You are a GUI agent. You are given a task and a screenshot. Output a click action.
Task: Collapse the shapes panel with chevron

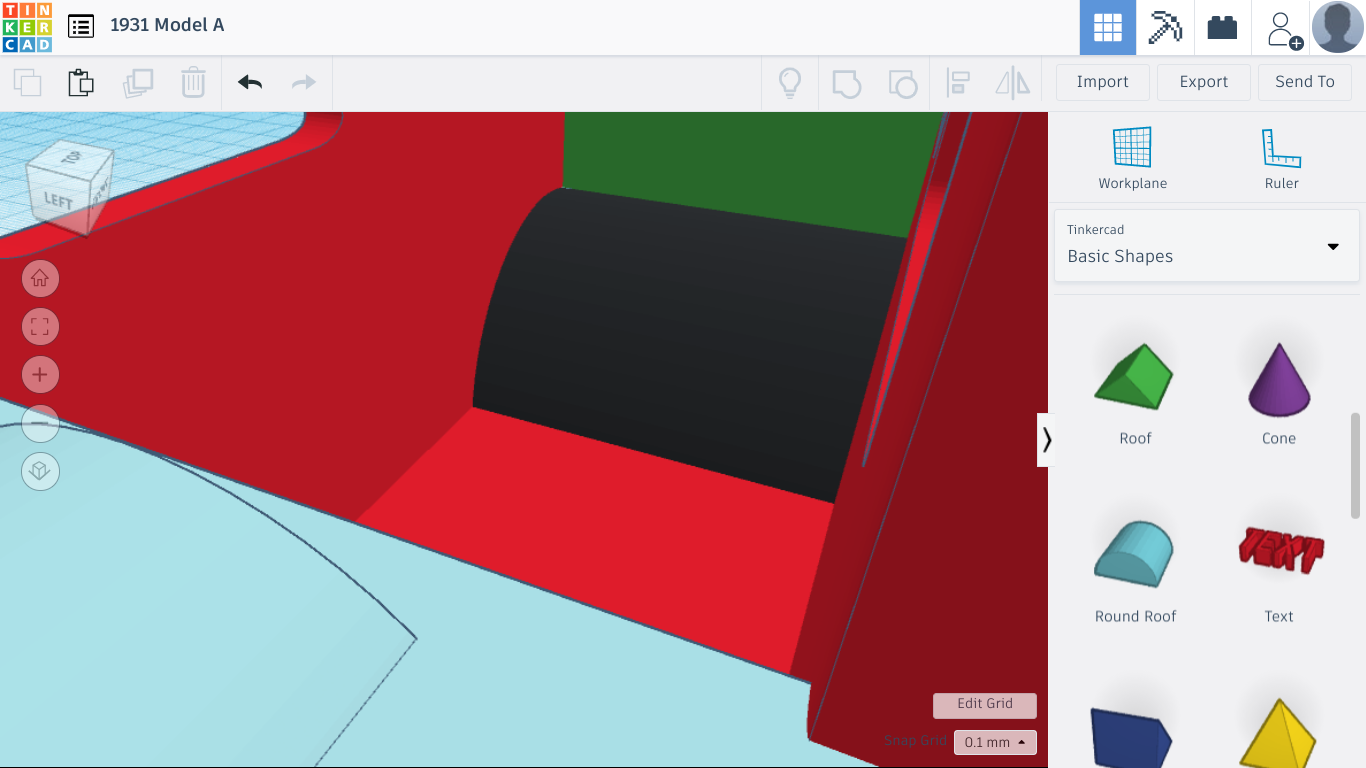1046,440
